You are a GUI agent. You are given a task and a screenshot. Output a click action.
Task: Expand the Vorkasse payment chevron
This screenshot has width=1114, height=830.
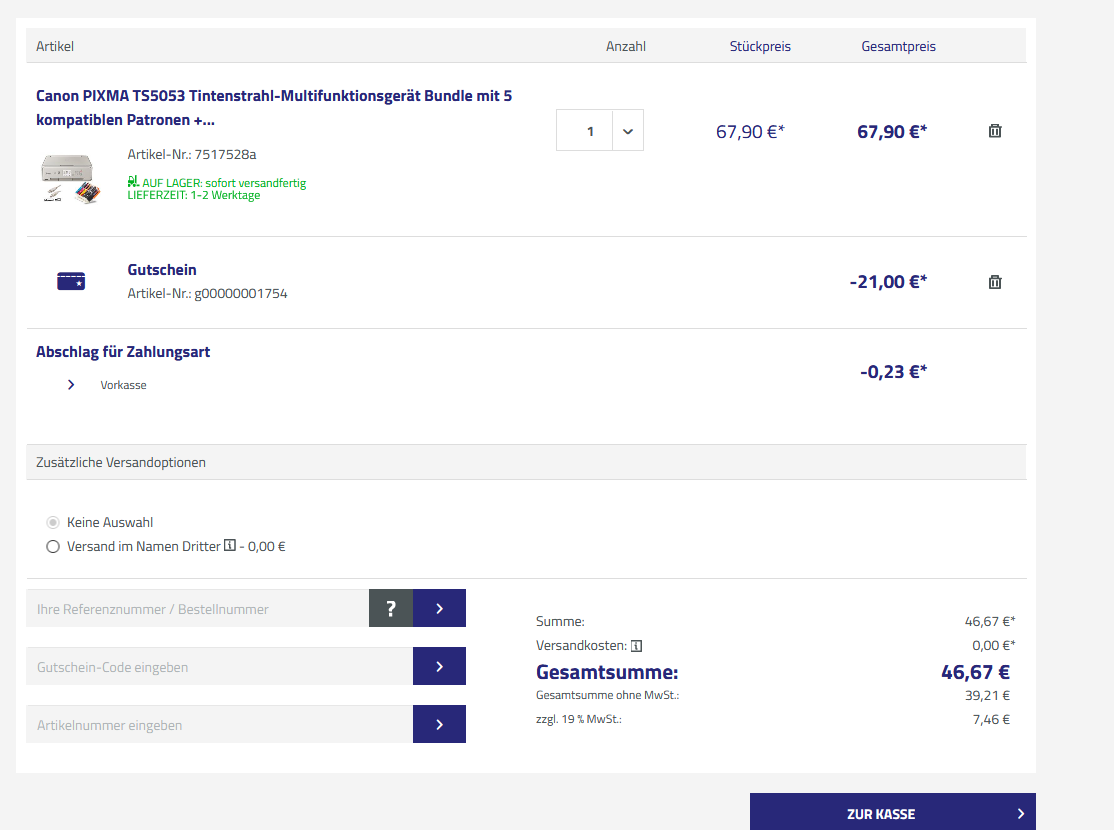tap(71, 385)
